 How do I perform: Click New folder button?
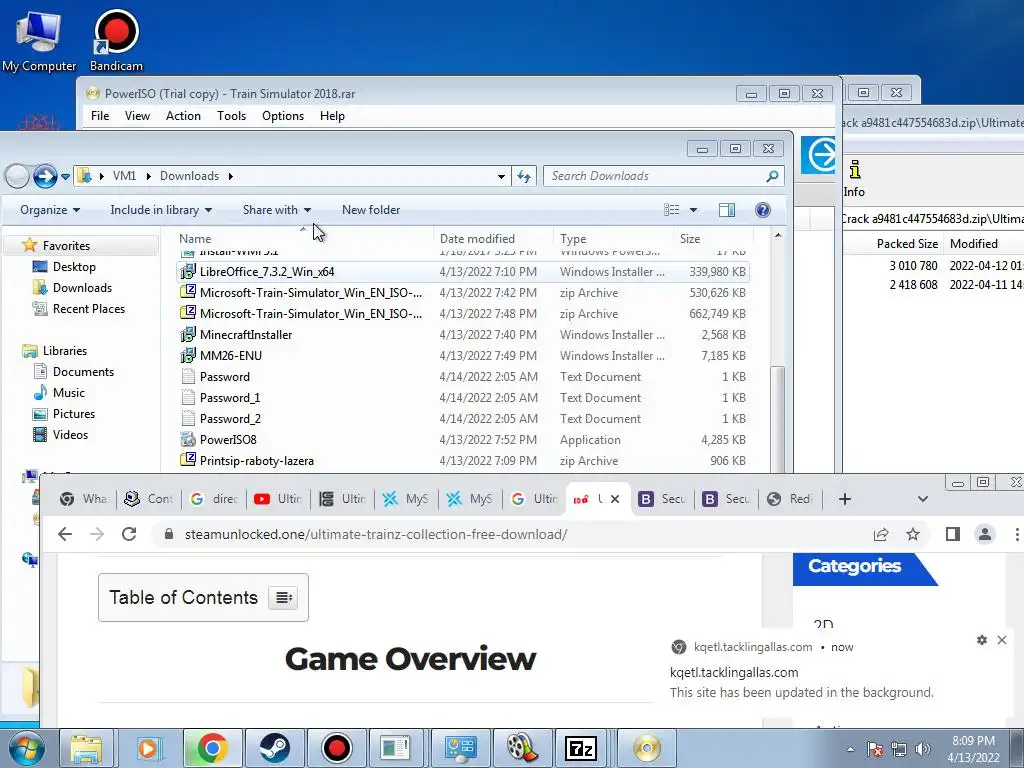coord(371,210)
